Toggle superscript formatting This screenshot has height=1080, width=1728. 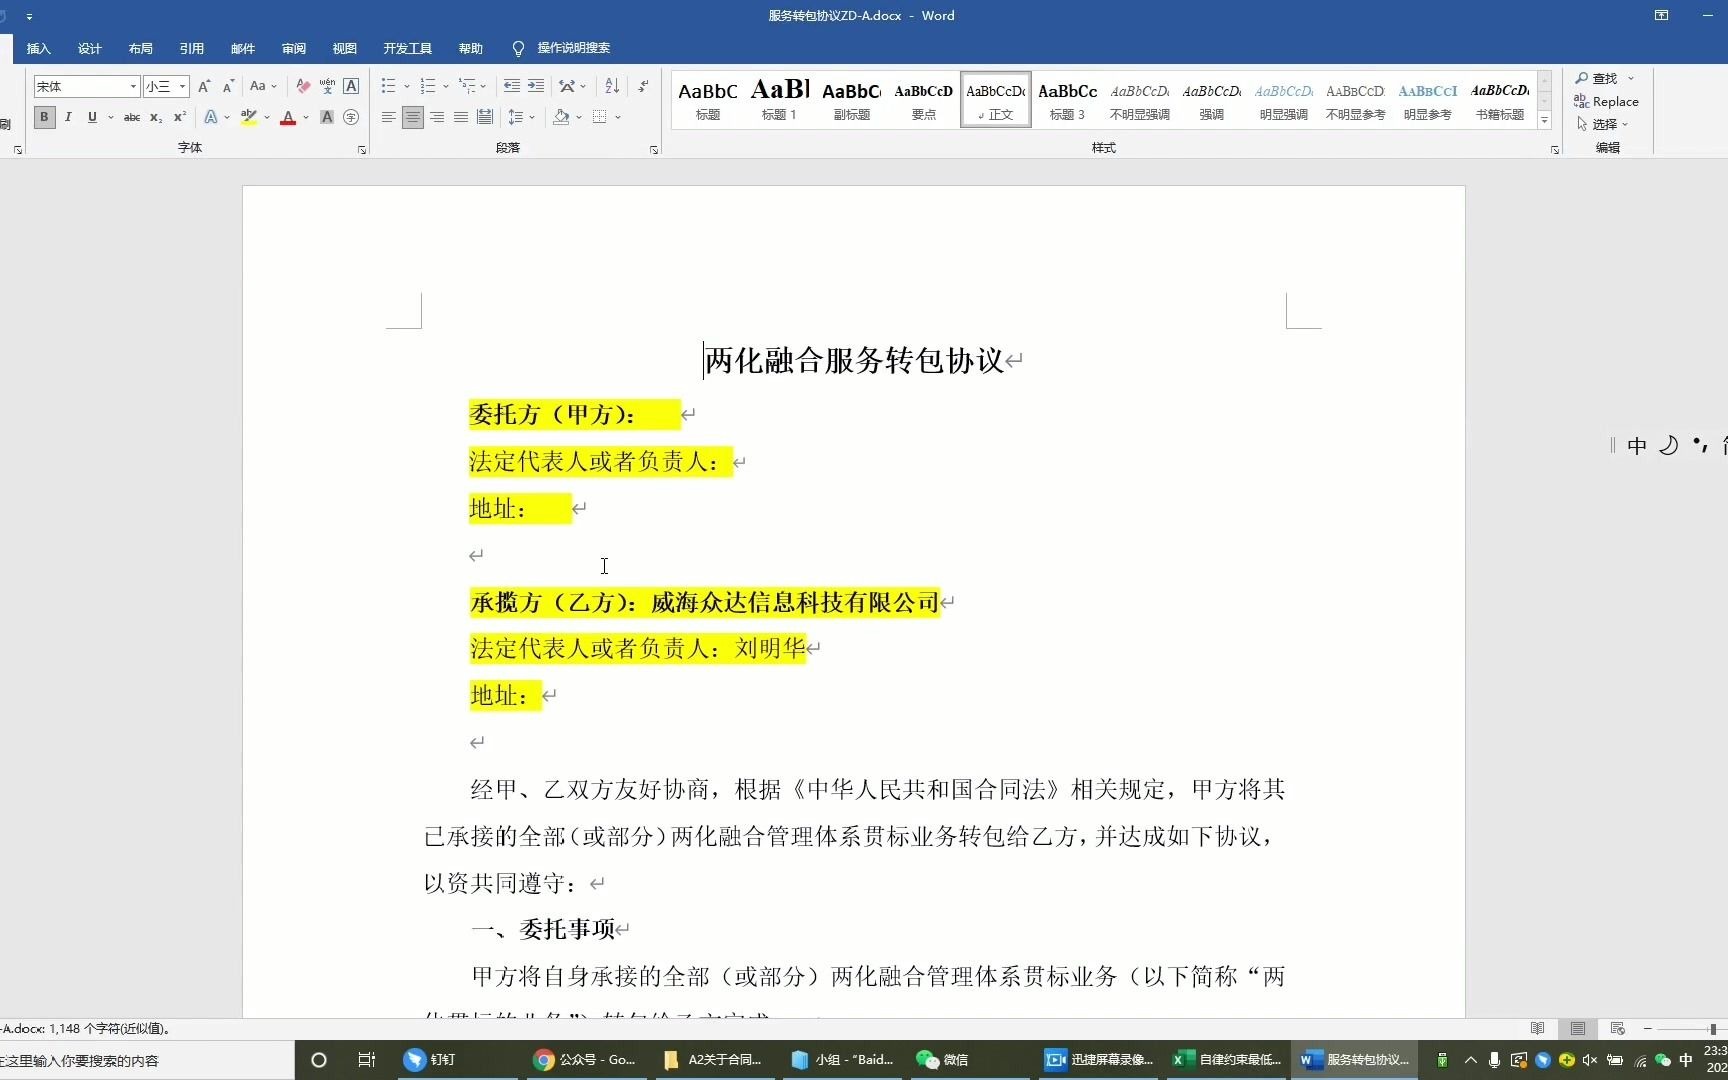180,117
